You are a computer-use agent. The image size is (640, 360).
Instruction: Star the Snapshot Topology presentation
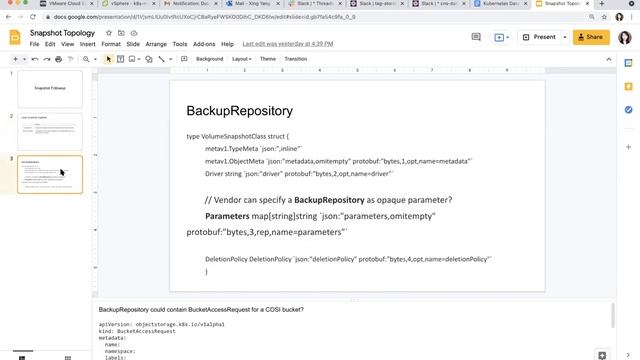[109, 33]
